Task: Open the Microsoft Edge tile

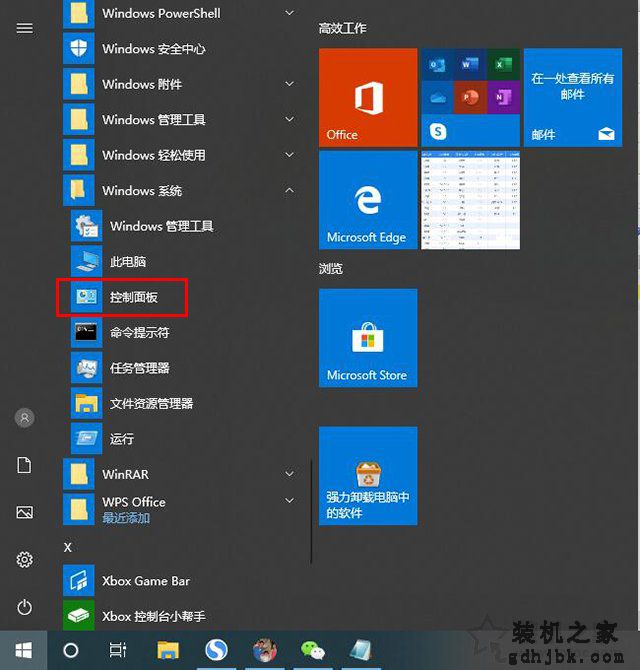Action: pyautogui.click(x=368, y=200)
